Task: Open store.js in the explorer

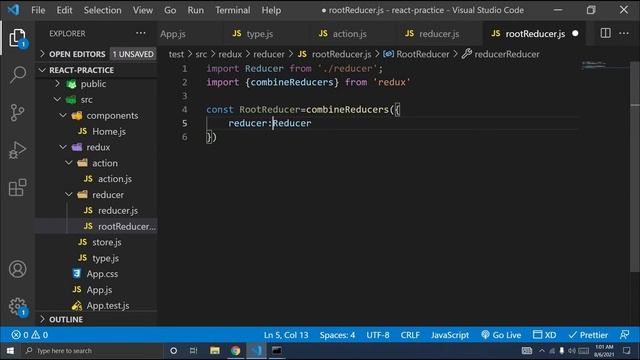Action: click(107, 242)
